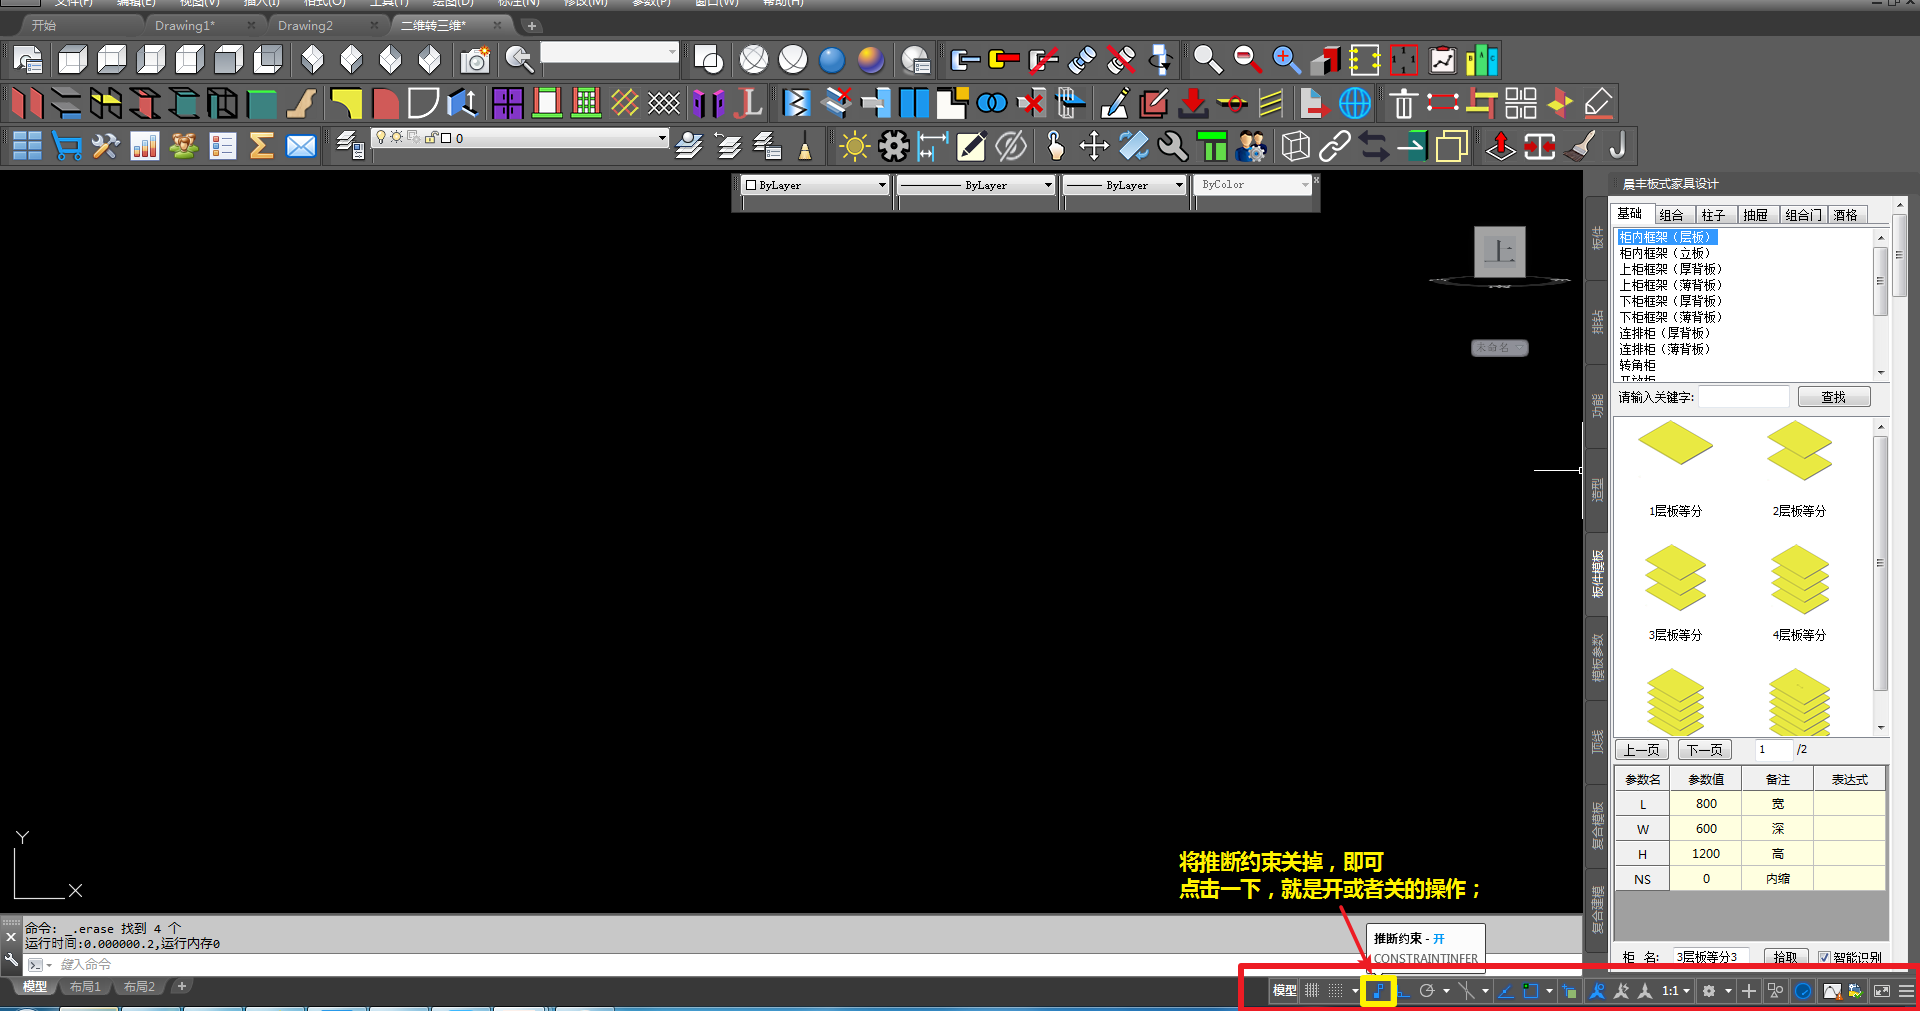Screen dimensions: 1920x1011
Task: Click the colorful bar chart books icon
Action: (1481, 61)
